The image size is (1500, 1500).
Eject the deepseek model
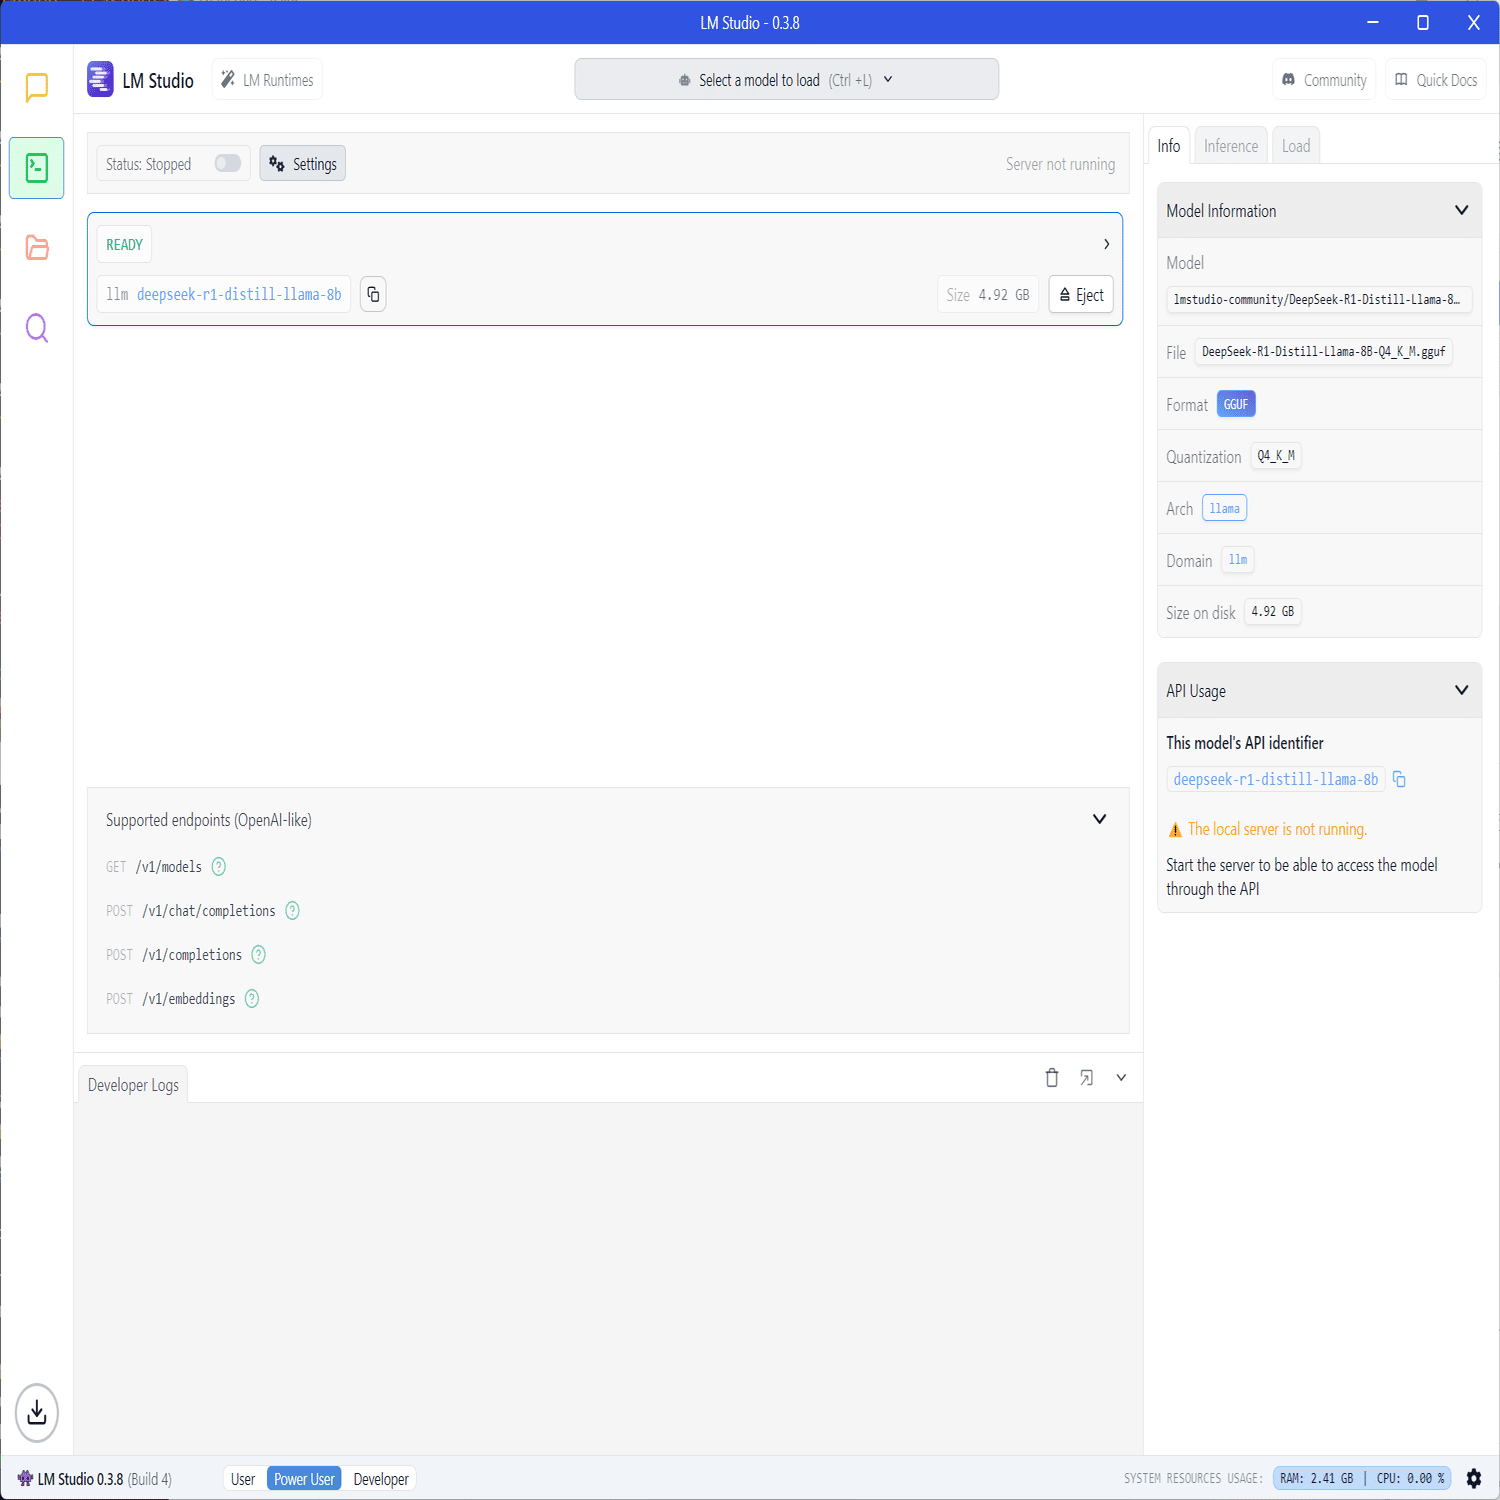[1081, 294]
